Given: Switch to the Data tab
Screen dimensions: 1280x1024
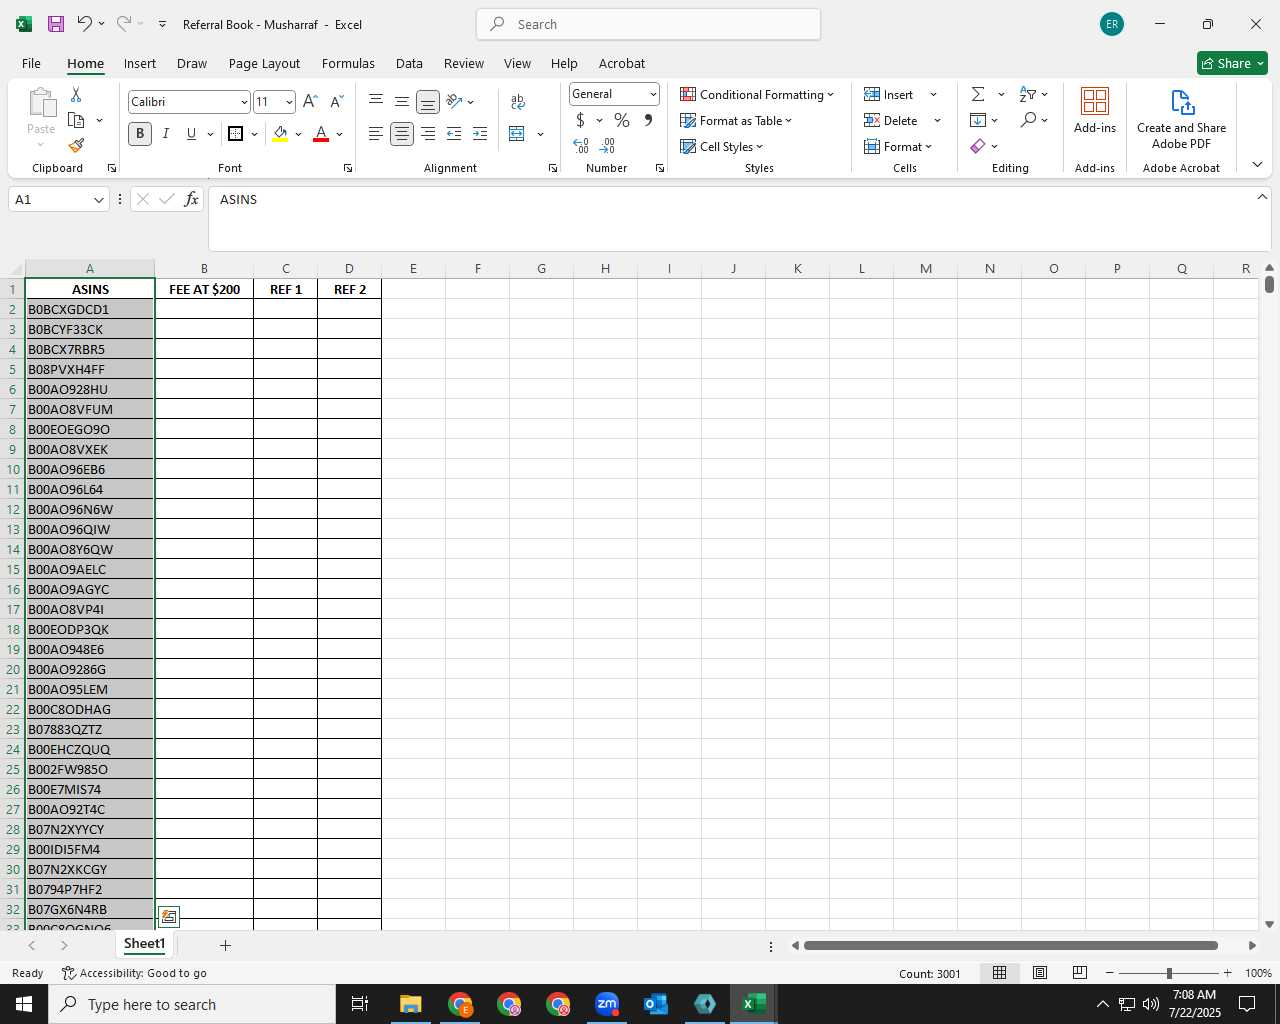Looking at the screenshot, I should pos(409,63).
